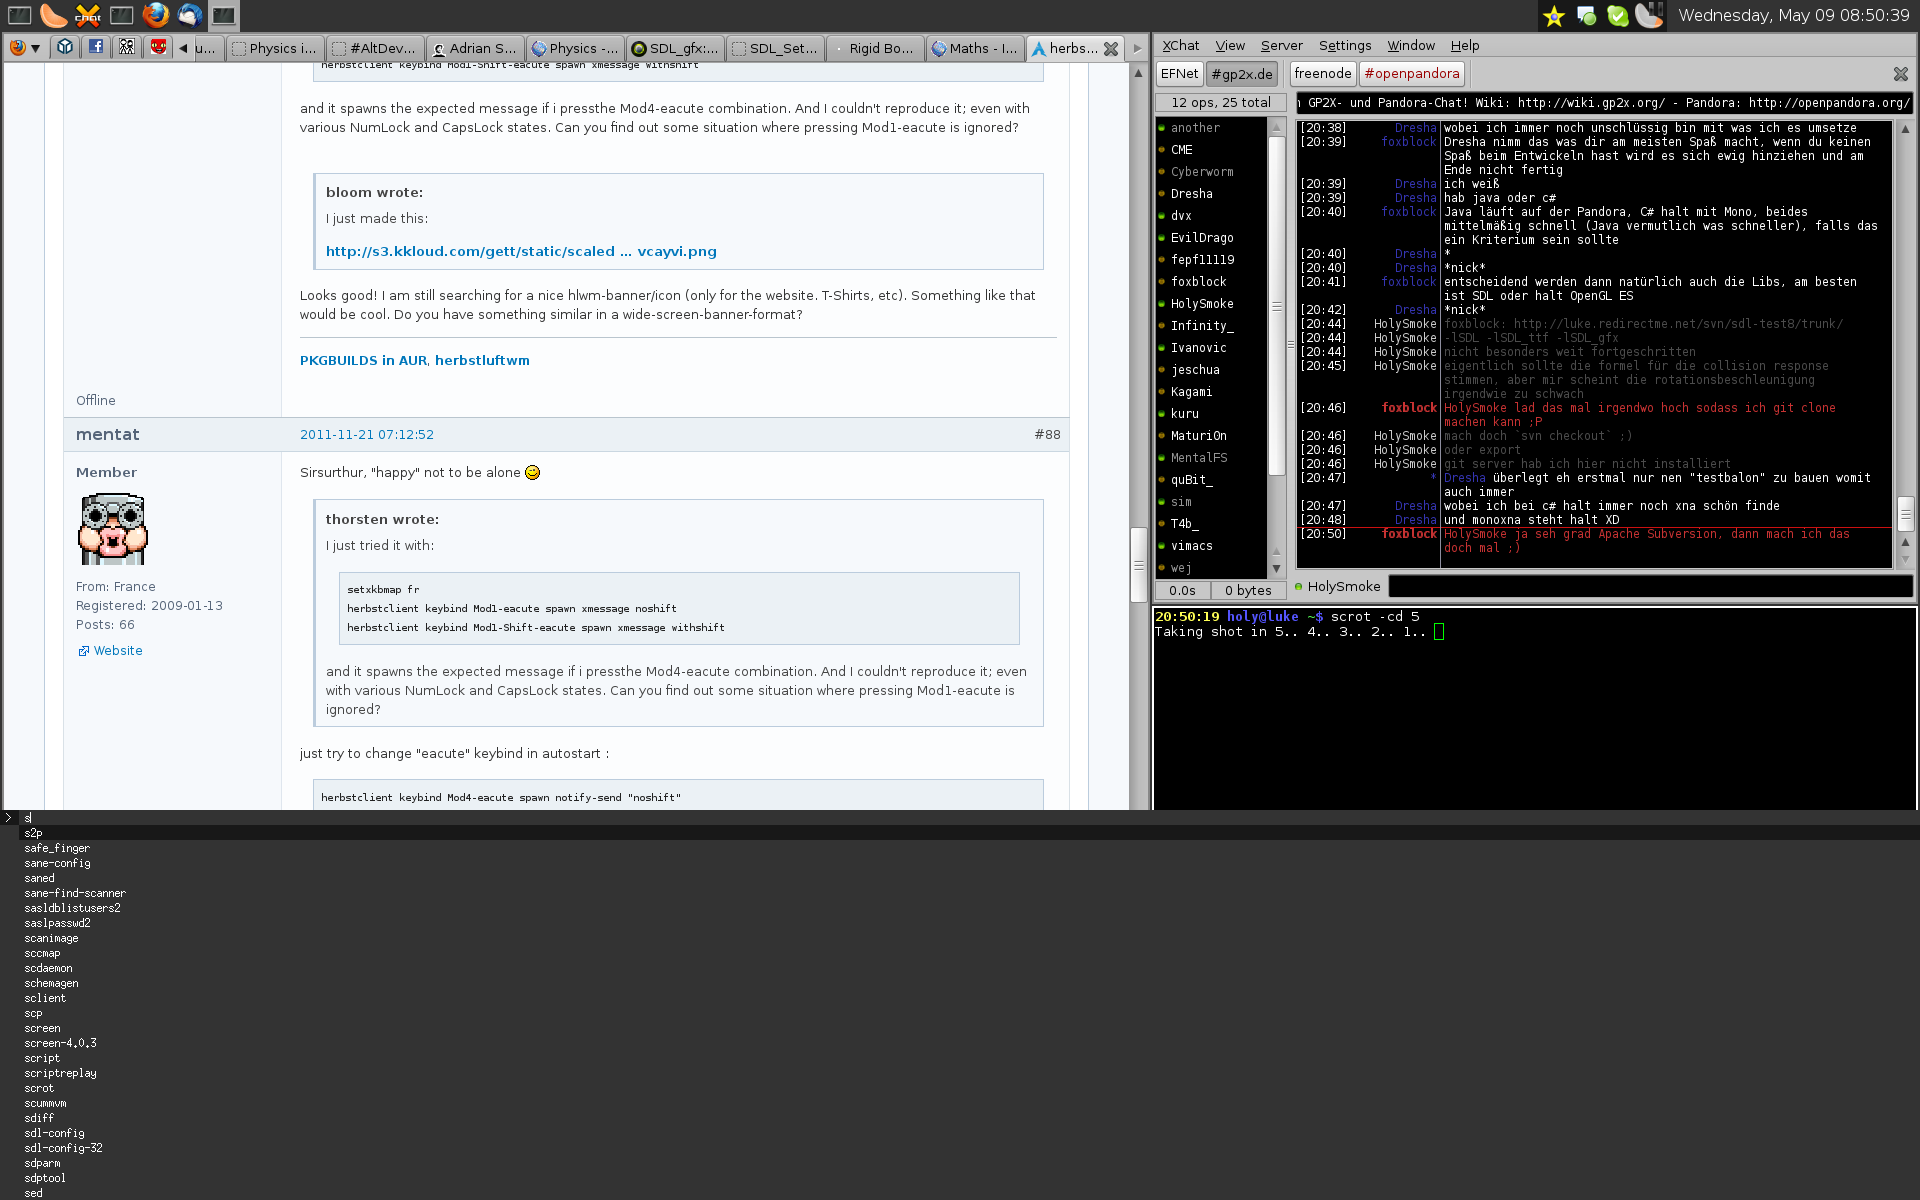
Task: Open the XChat menu
Action: pos(1180,45)
